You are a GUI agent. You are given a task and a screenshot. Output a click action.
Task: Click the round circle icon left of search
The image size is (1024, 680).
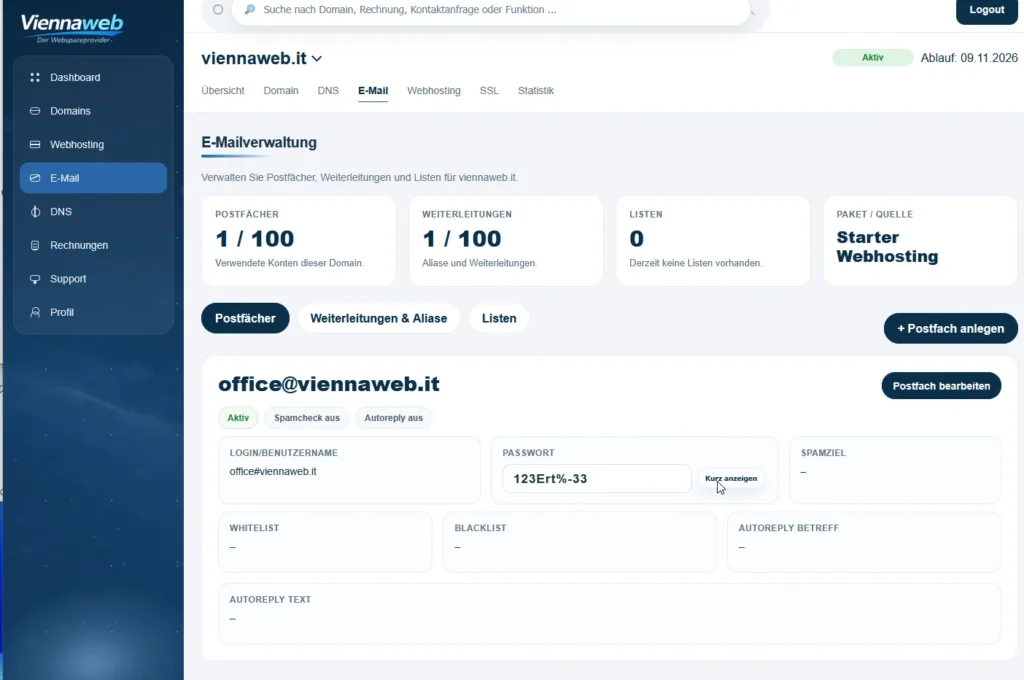pos(218,10)
